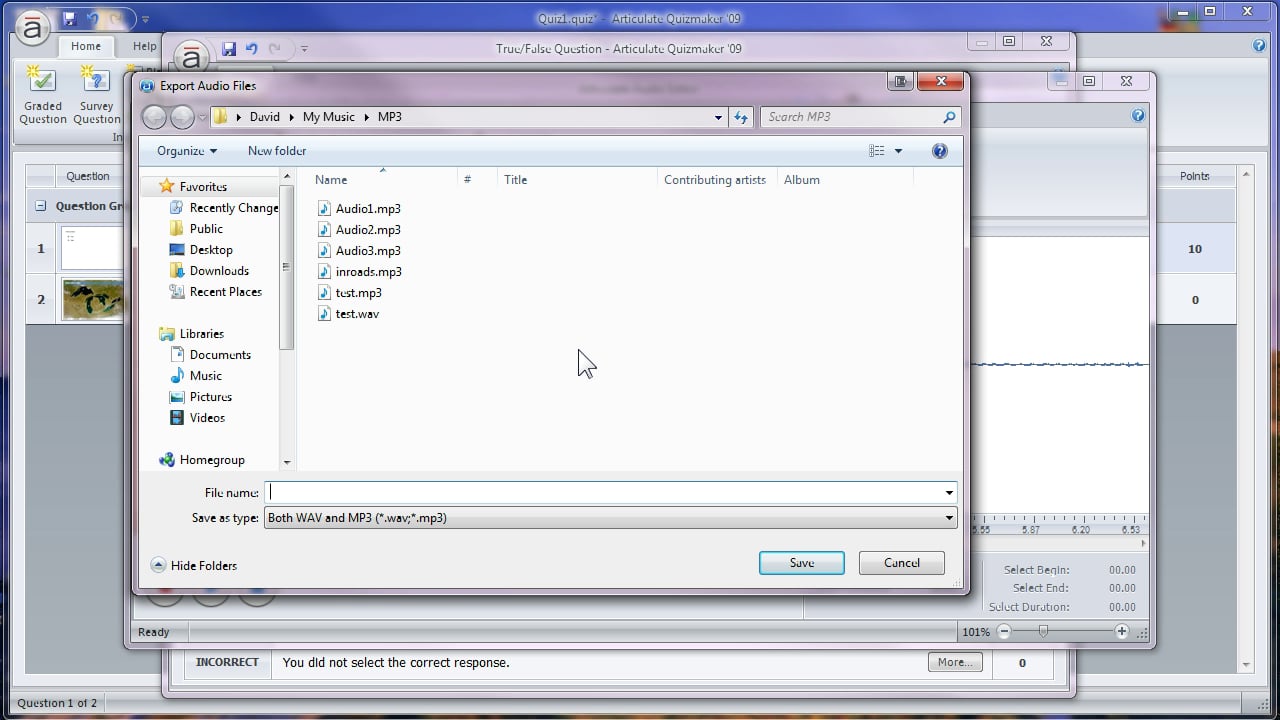1280x720 pixels.
Task: Sort files by Contributing artists column
Action: click(715, 180)
